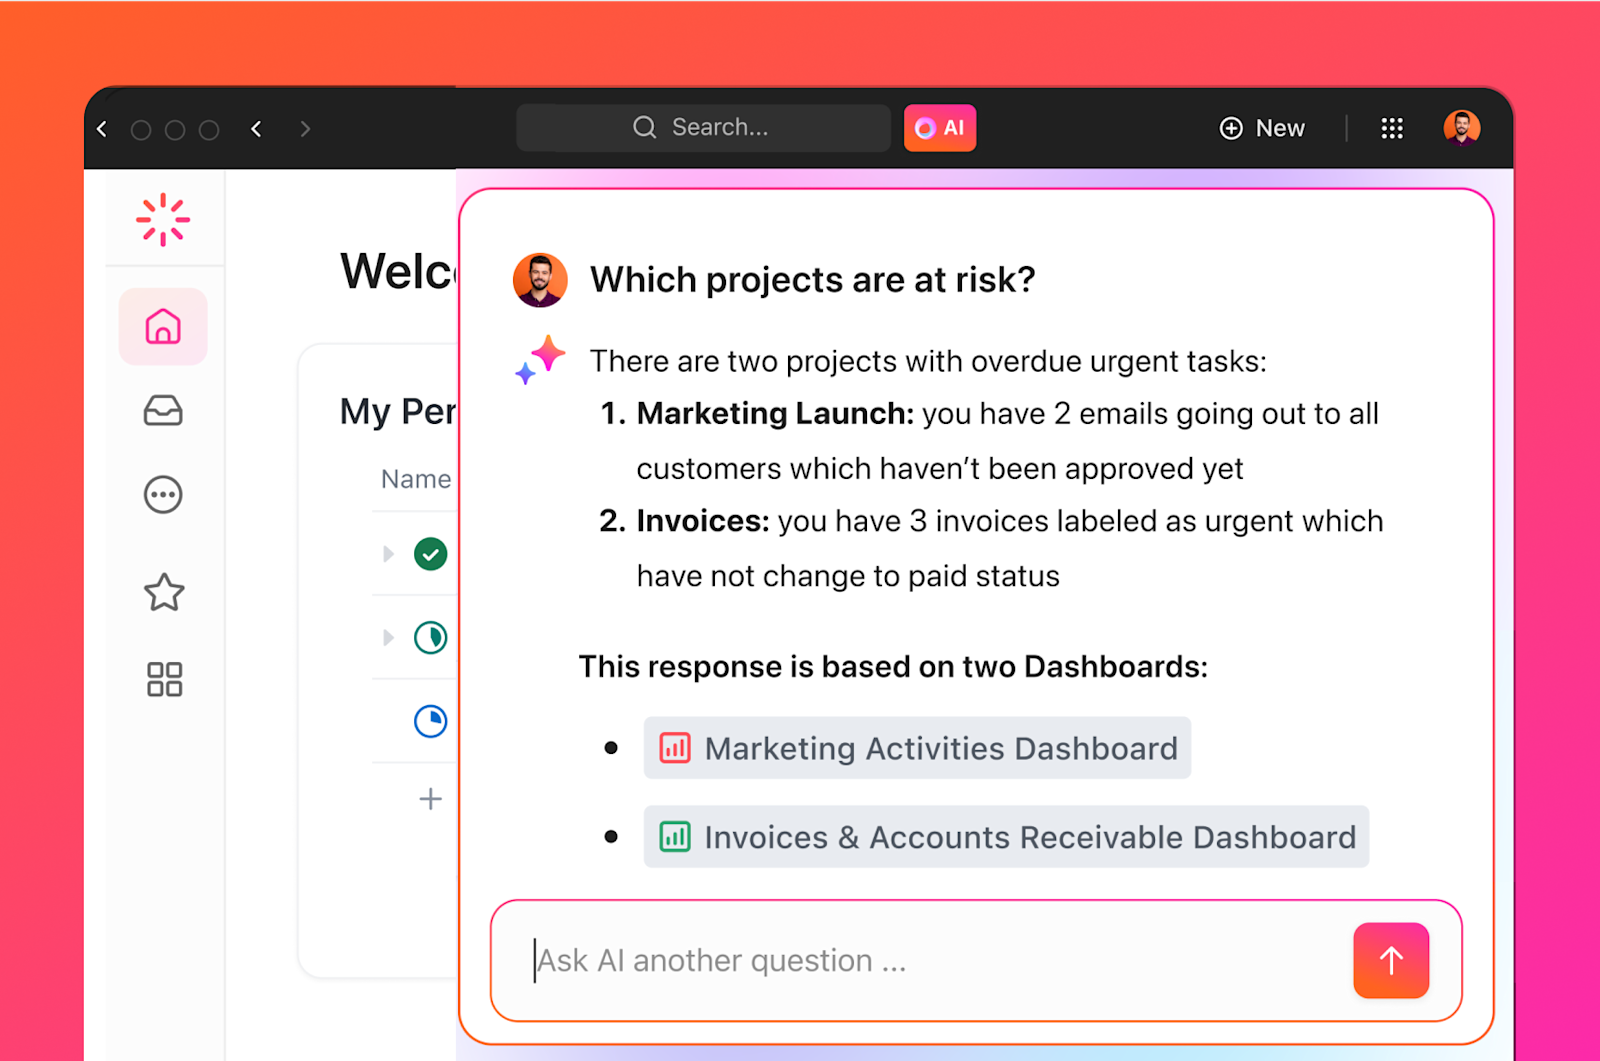The height and width of the screenshot is (1061, 1600).
Task: Open the apps grid in the top bar
Action: tap(1392, 128)
